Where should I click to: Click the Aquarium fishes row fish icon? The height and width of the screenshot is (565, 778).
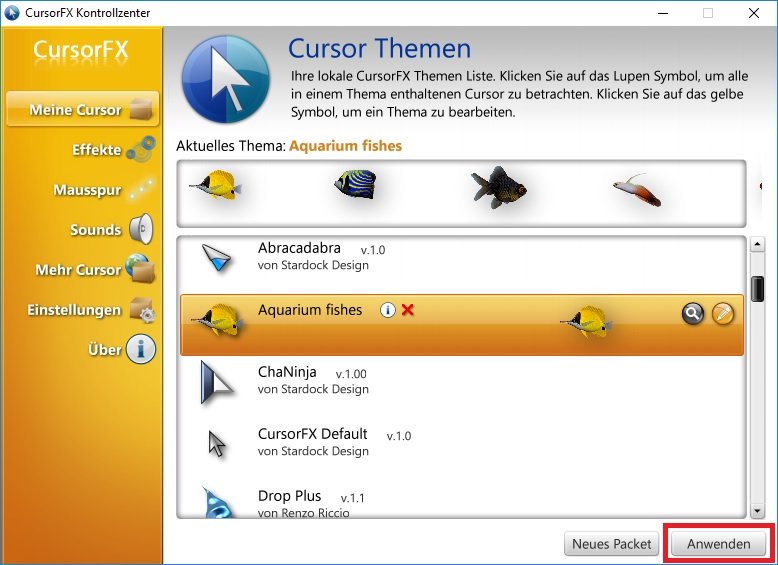(x=217, y=320)
